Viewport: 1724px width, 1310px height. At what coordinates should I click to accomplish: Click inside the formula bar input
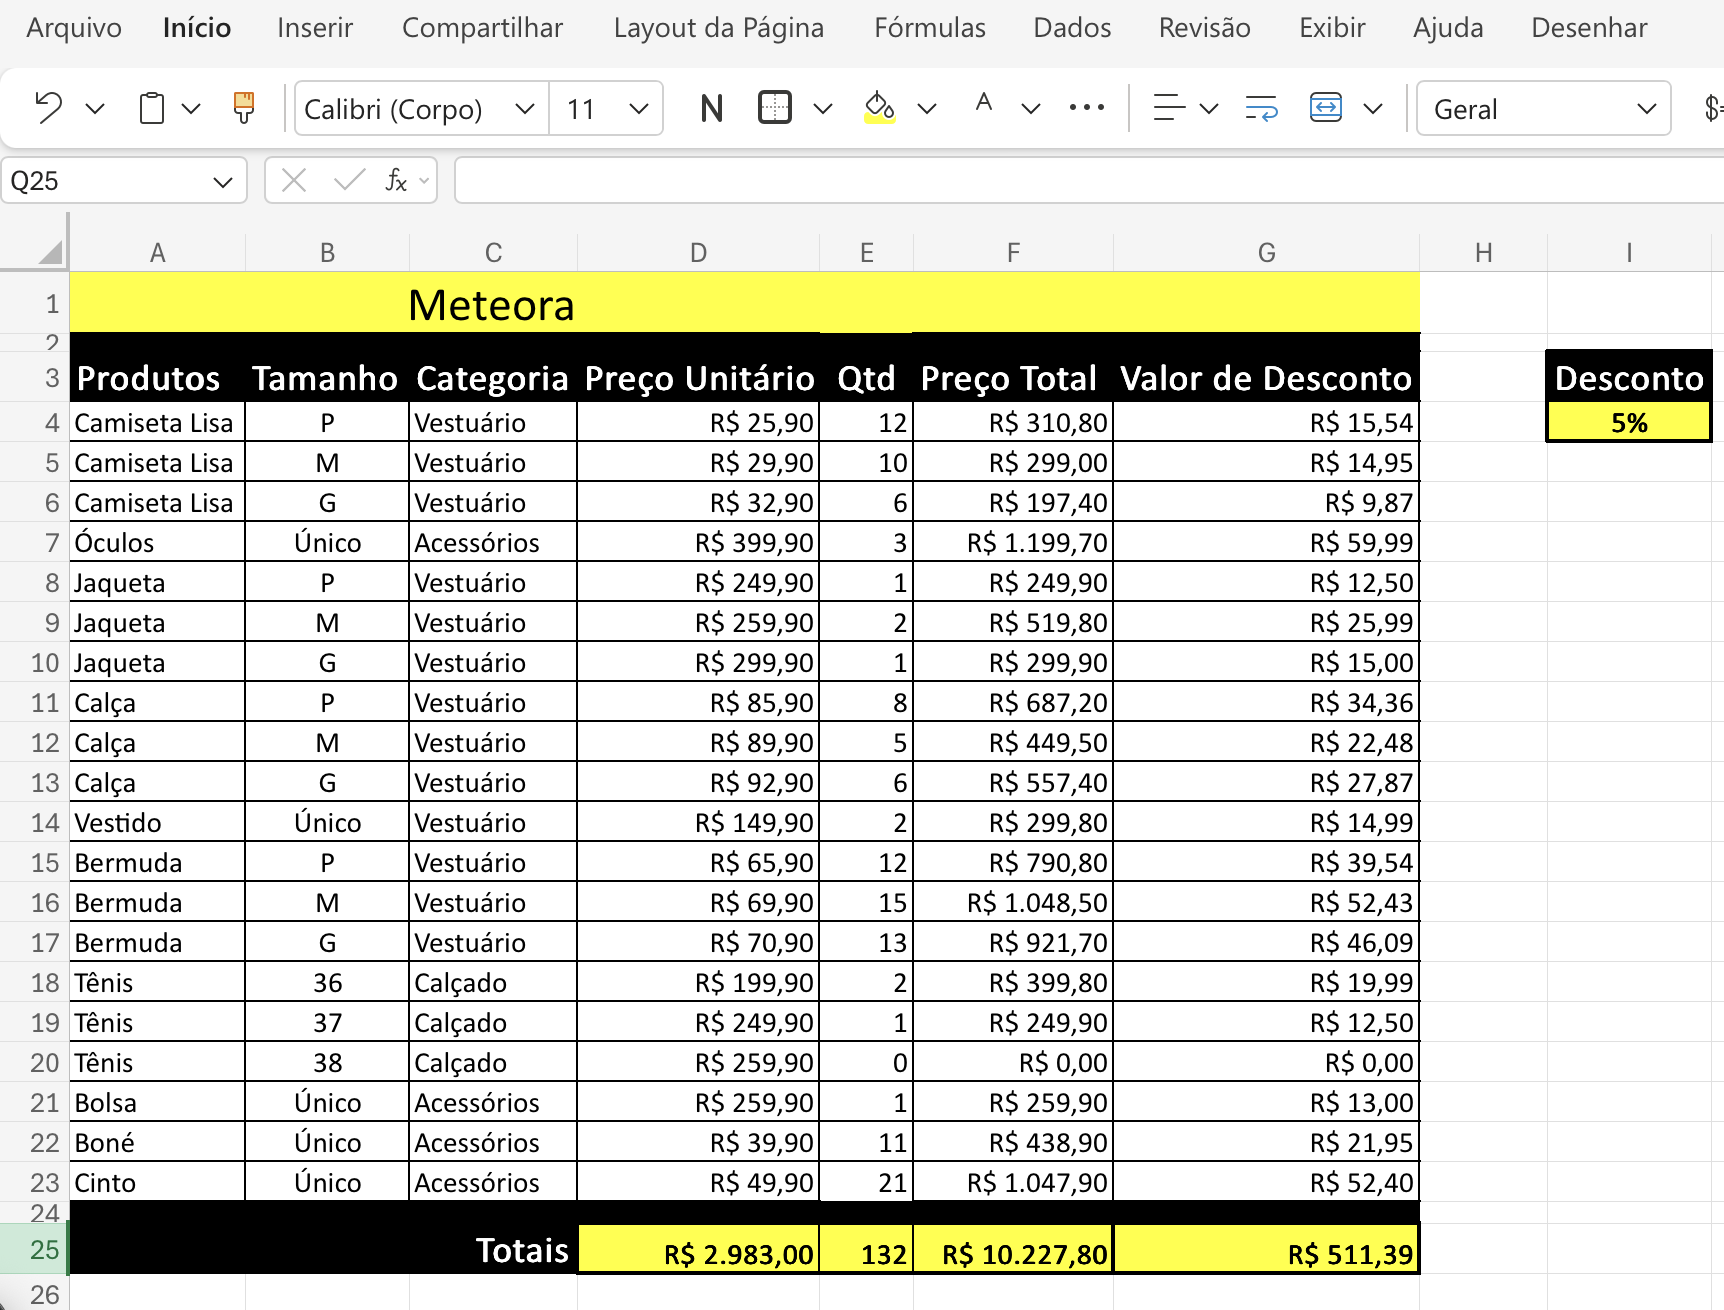point(1089,180)
